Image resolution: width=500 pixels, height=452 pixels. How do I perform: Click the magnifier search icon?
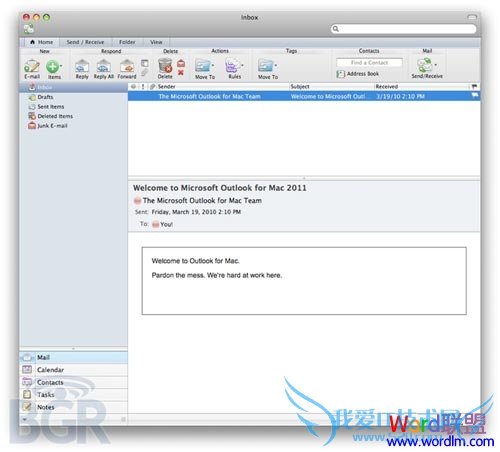(336, 29)
